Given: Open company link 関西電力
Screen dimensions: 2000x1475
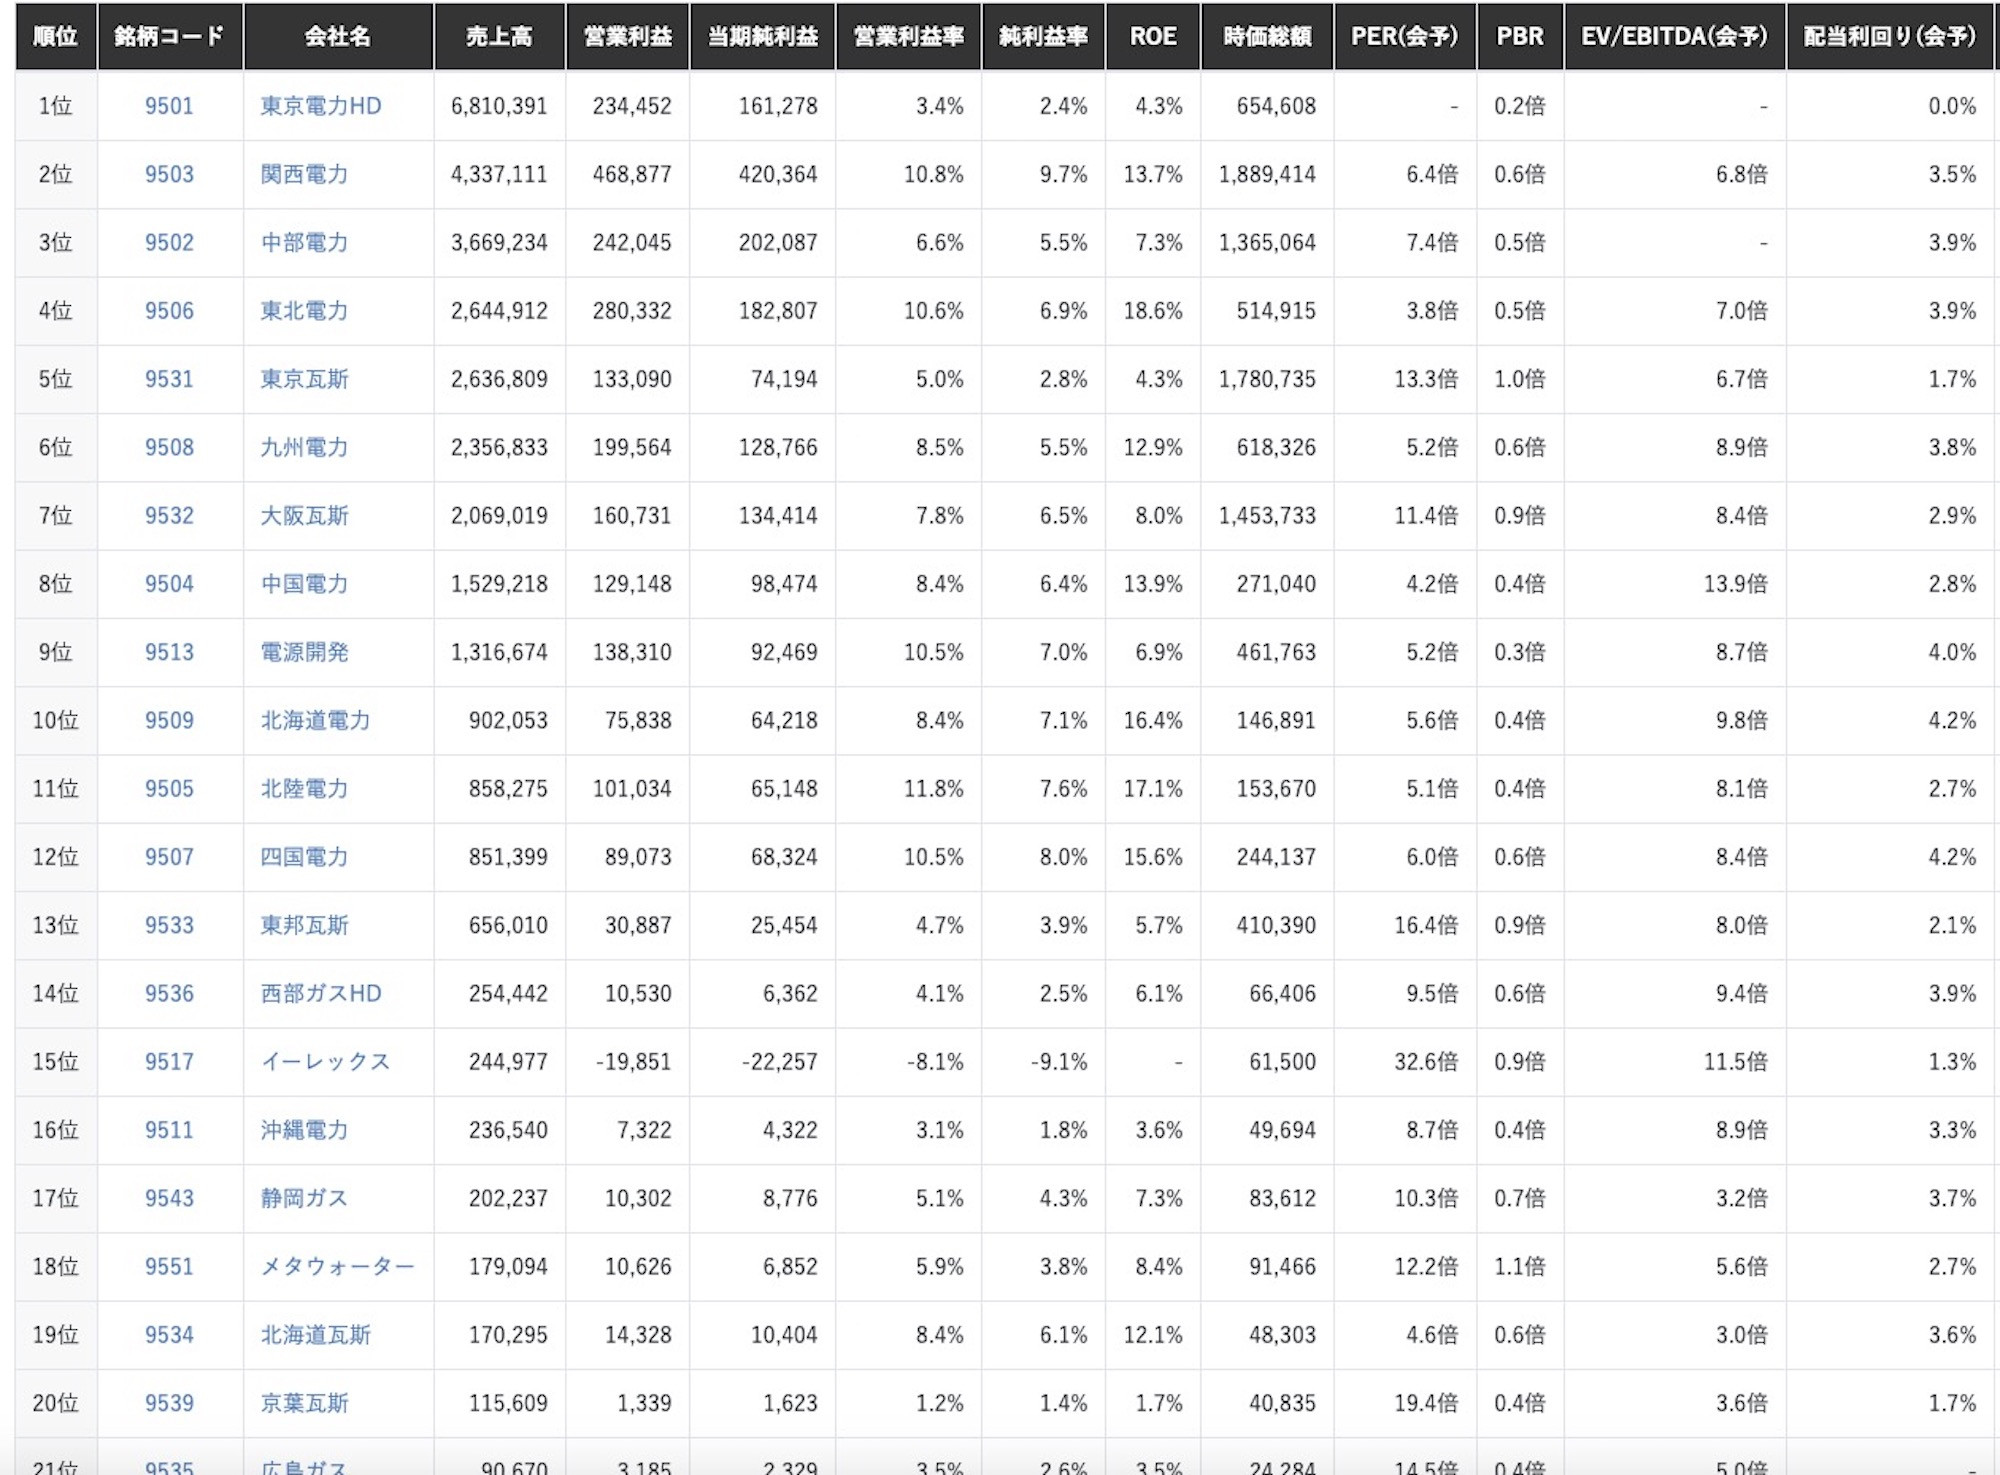Looking at the screenshot, I should point(304,174).
